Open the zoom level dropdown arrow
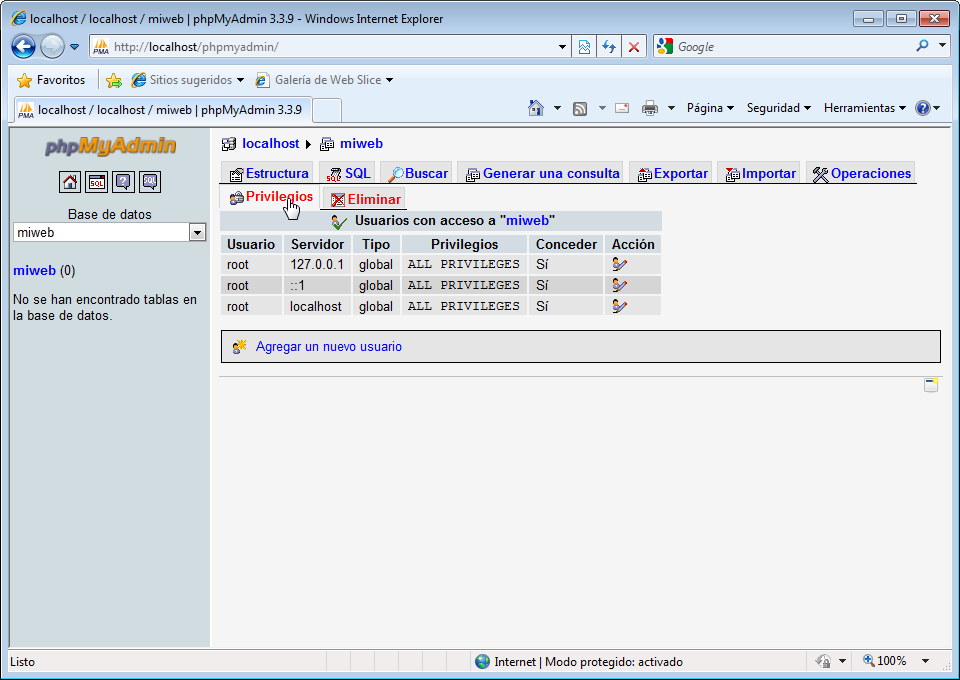Viewport: 960px width, 680px height. click(x=926, y=661)
